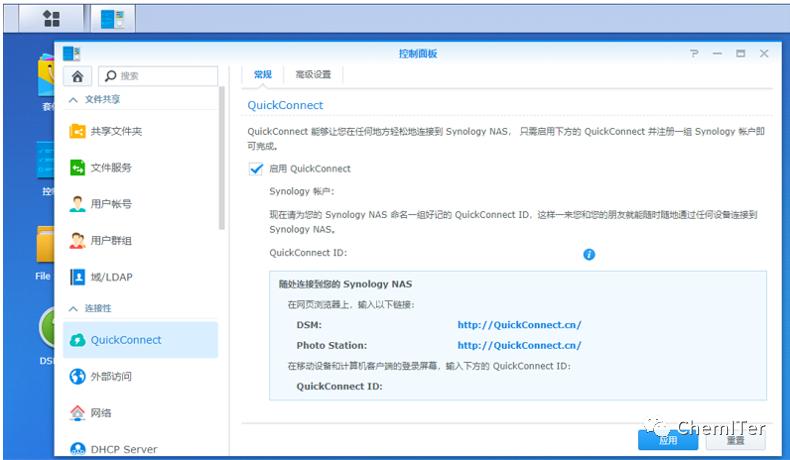Open 域/LDAP icon

click(x=77, y=277)
